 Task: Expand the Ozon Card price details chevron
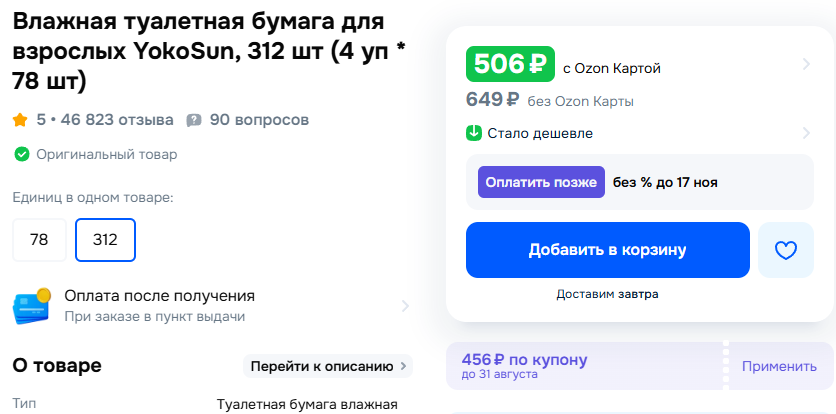[806, 65]
